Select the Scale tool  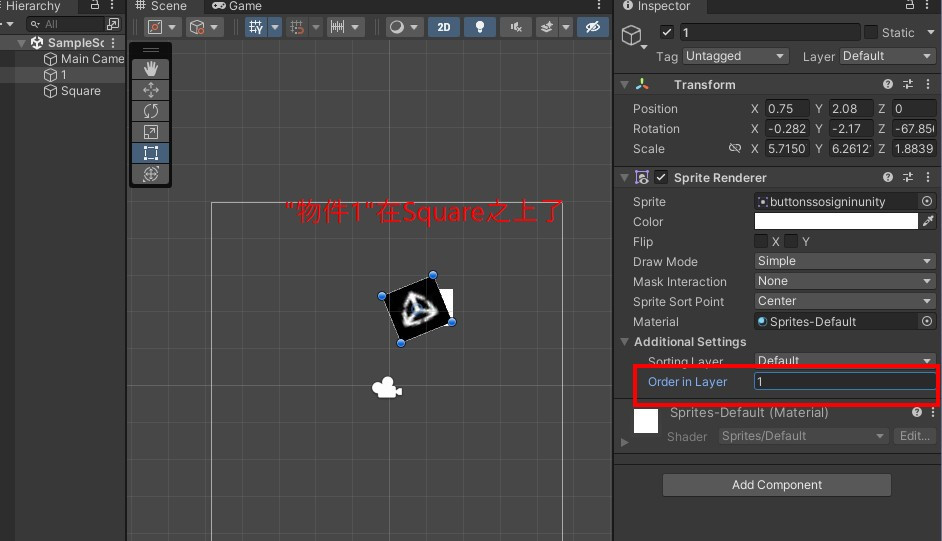(151, 132)
